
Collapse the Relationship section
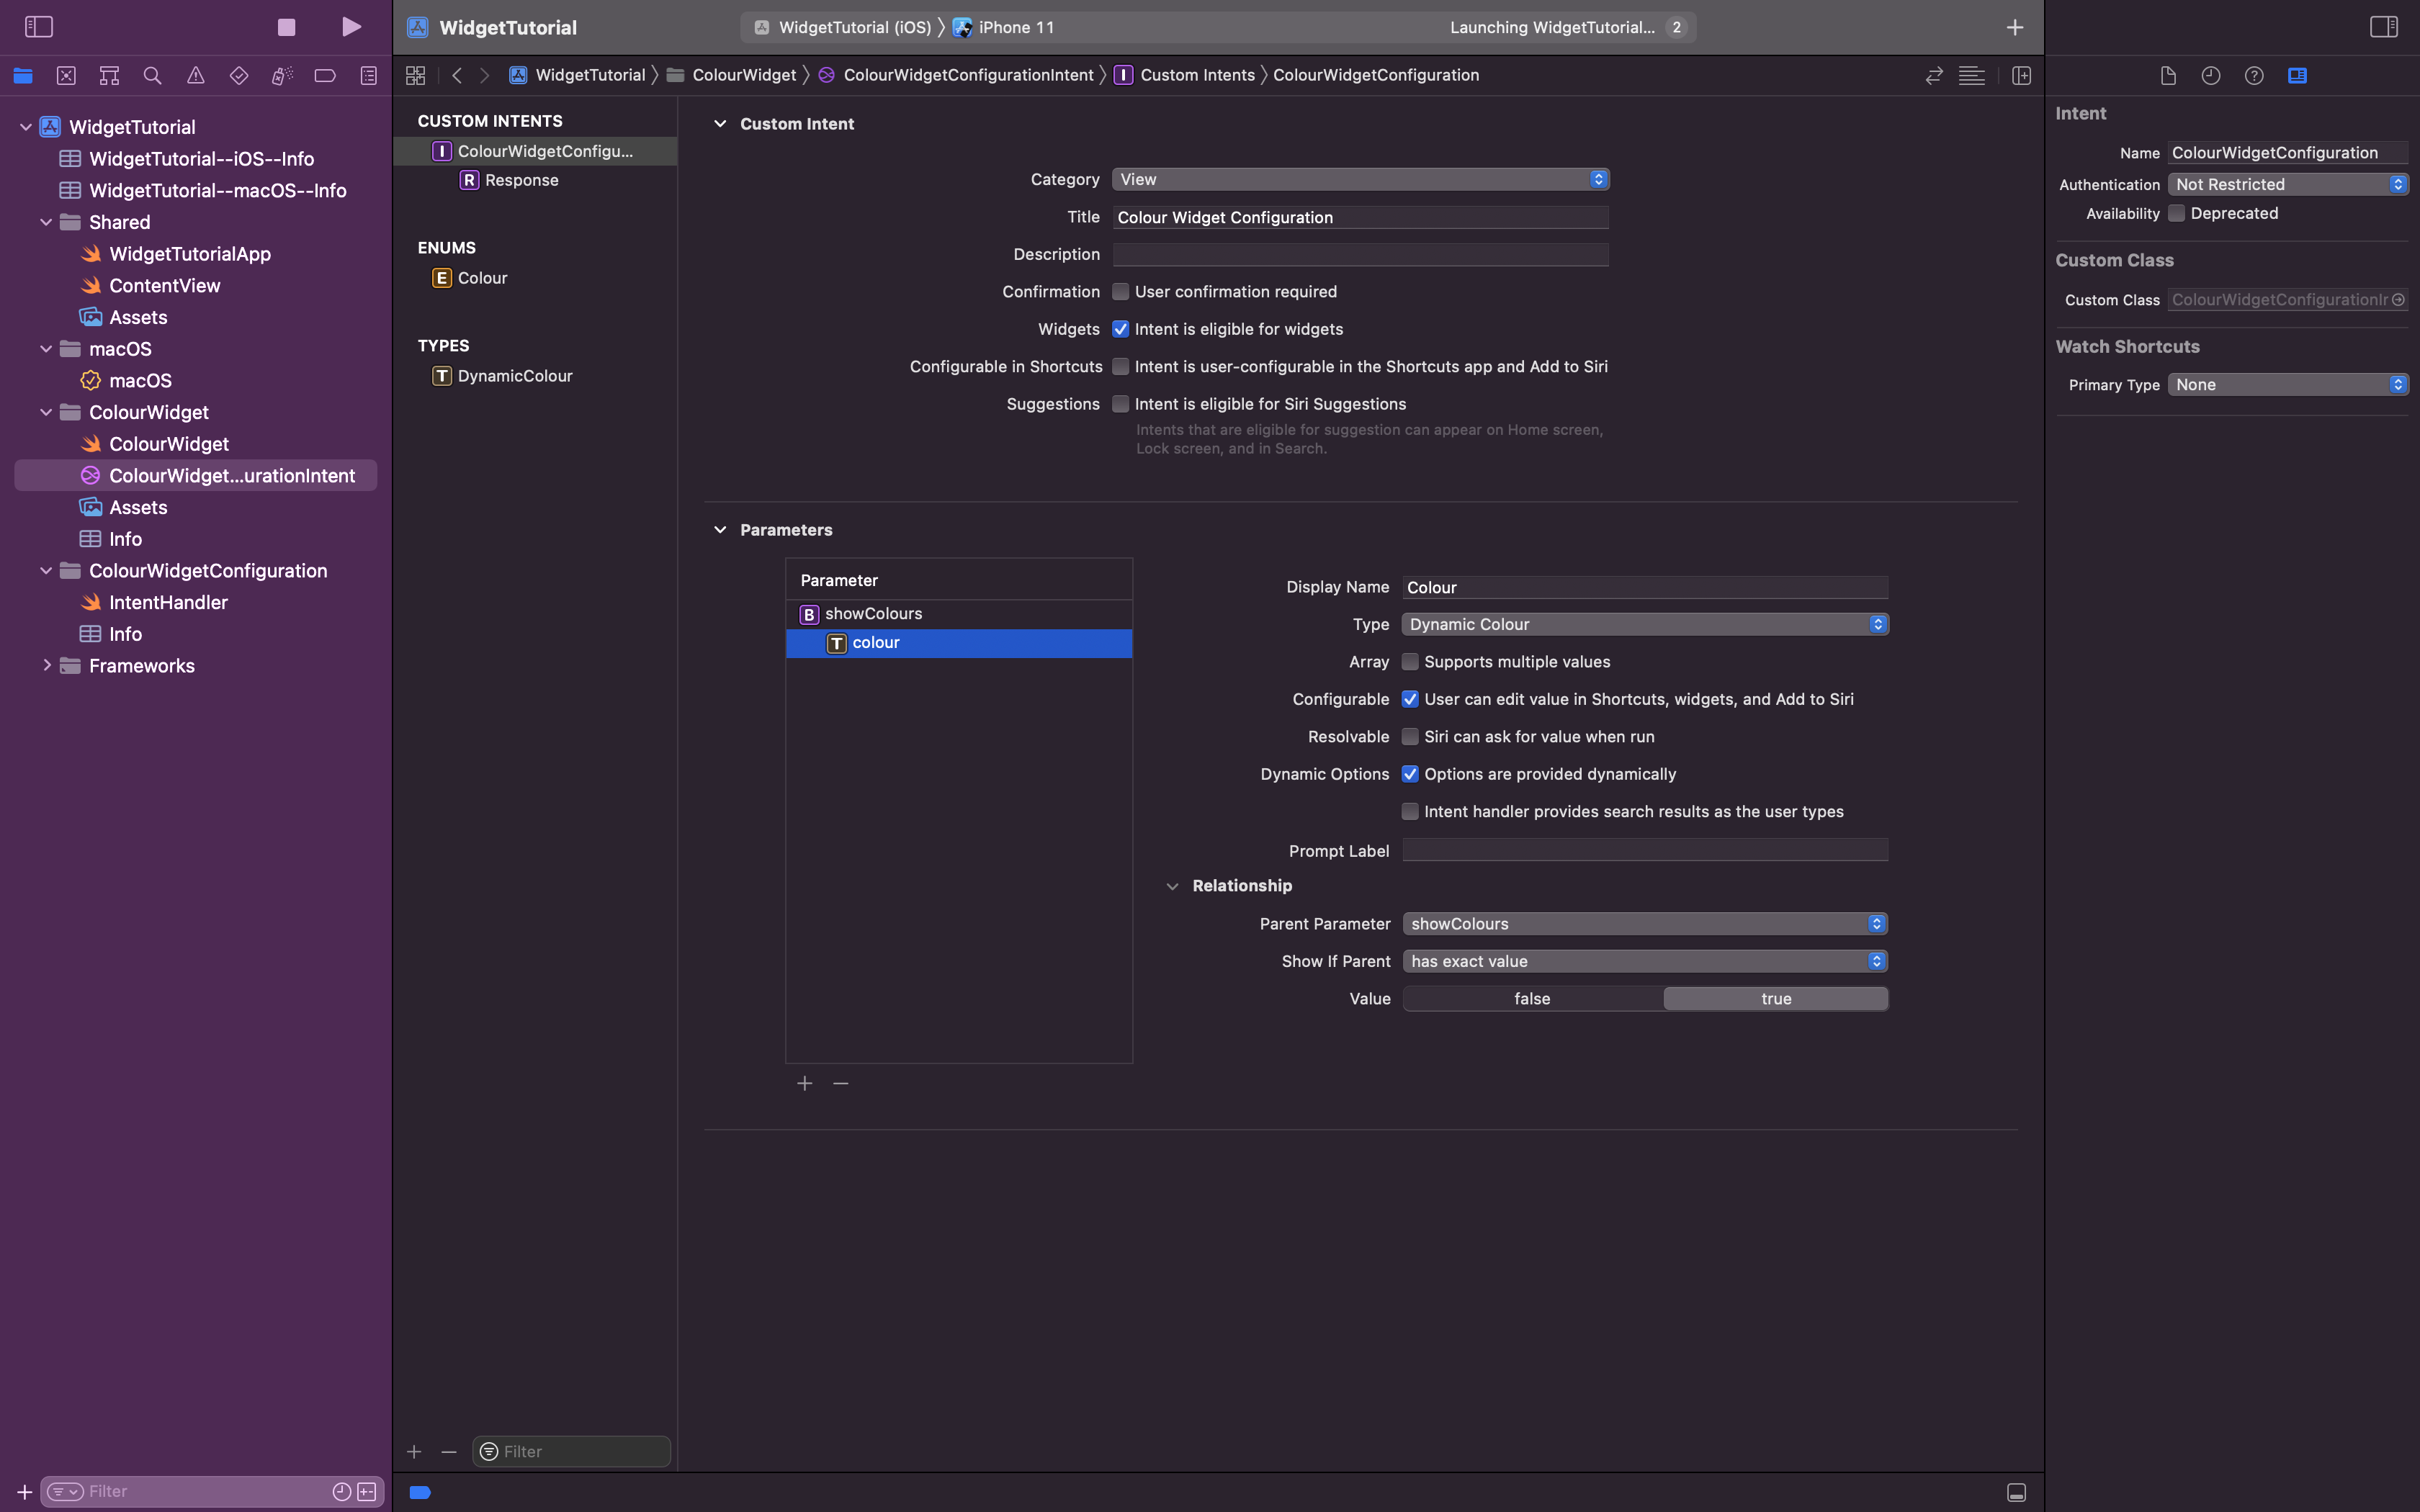[x=1172, y=886]
